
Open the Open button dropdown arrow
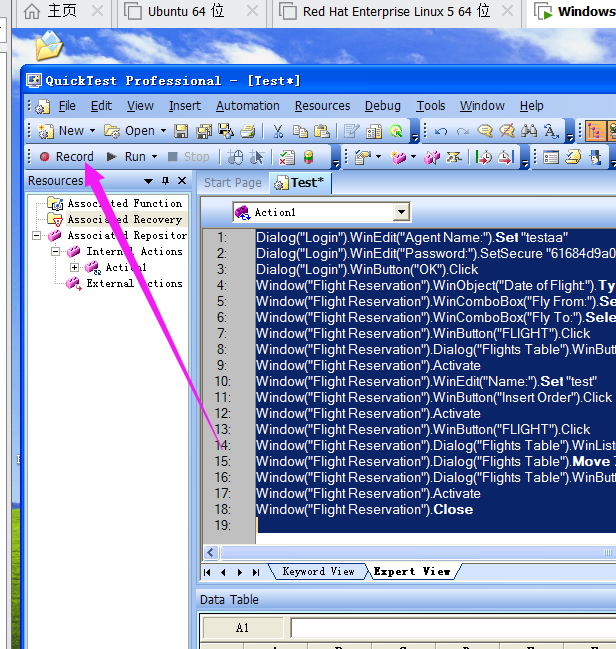tap(164, 131)
